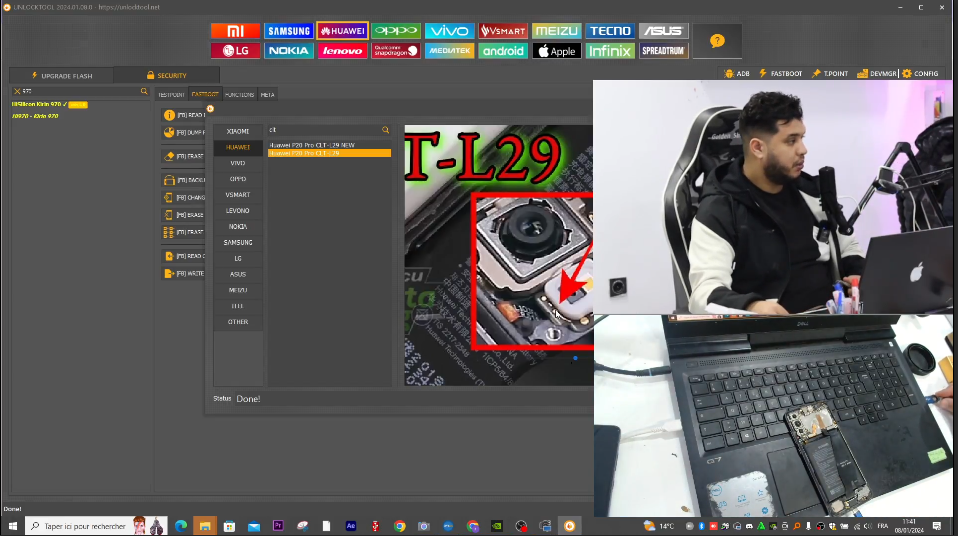
Task: Open the CONFIG settings
Action: tap(920, 73)
